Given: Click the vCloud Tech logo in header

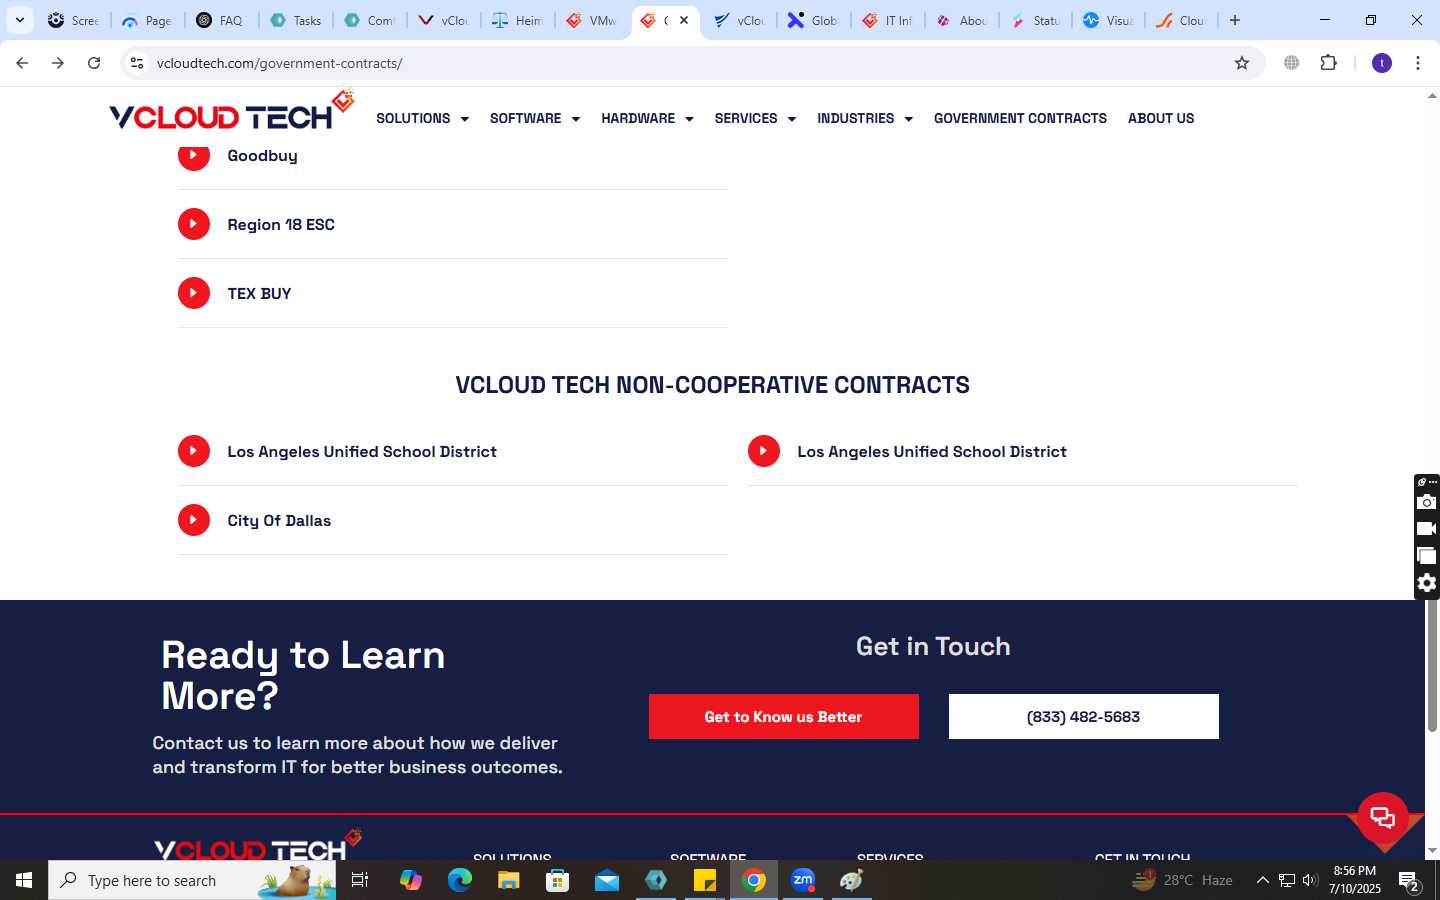Looking at the screenshot, I should (231, 112).
